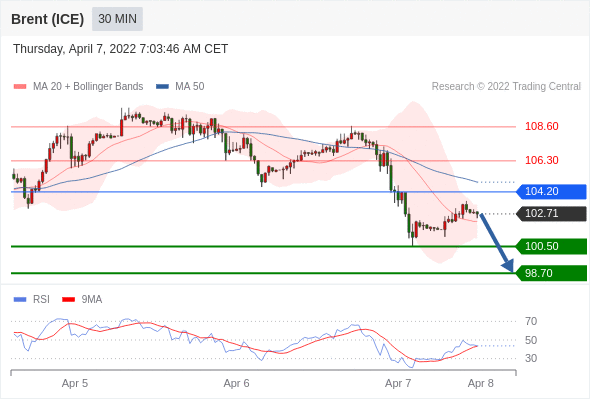Image resolution: width=590 pixels, height=400 pixels.
Task: Click the red 9MA legend swatch
Action: tap(68, 300)
